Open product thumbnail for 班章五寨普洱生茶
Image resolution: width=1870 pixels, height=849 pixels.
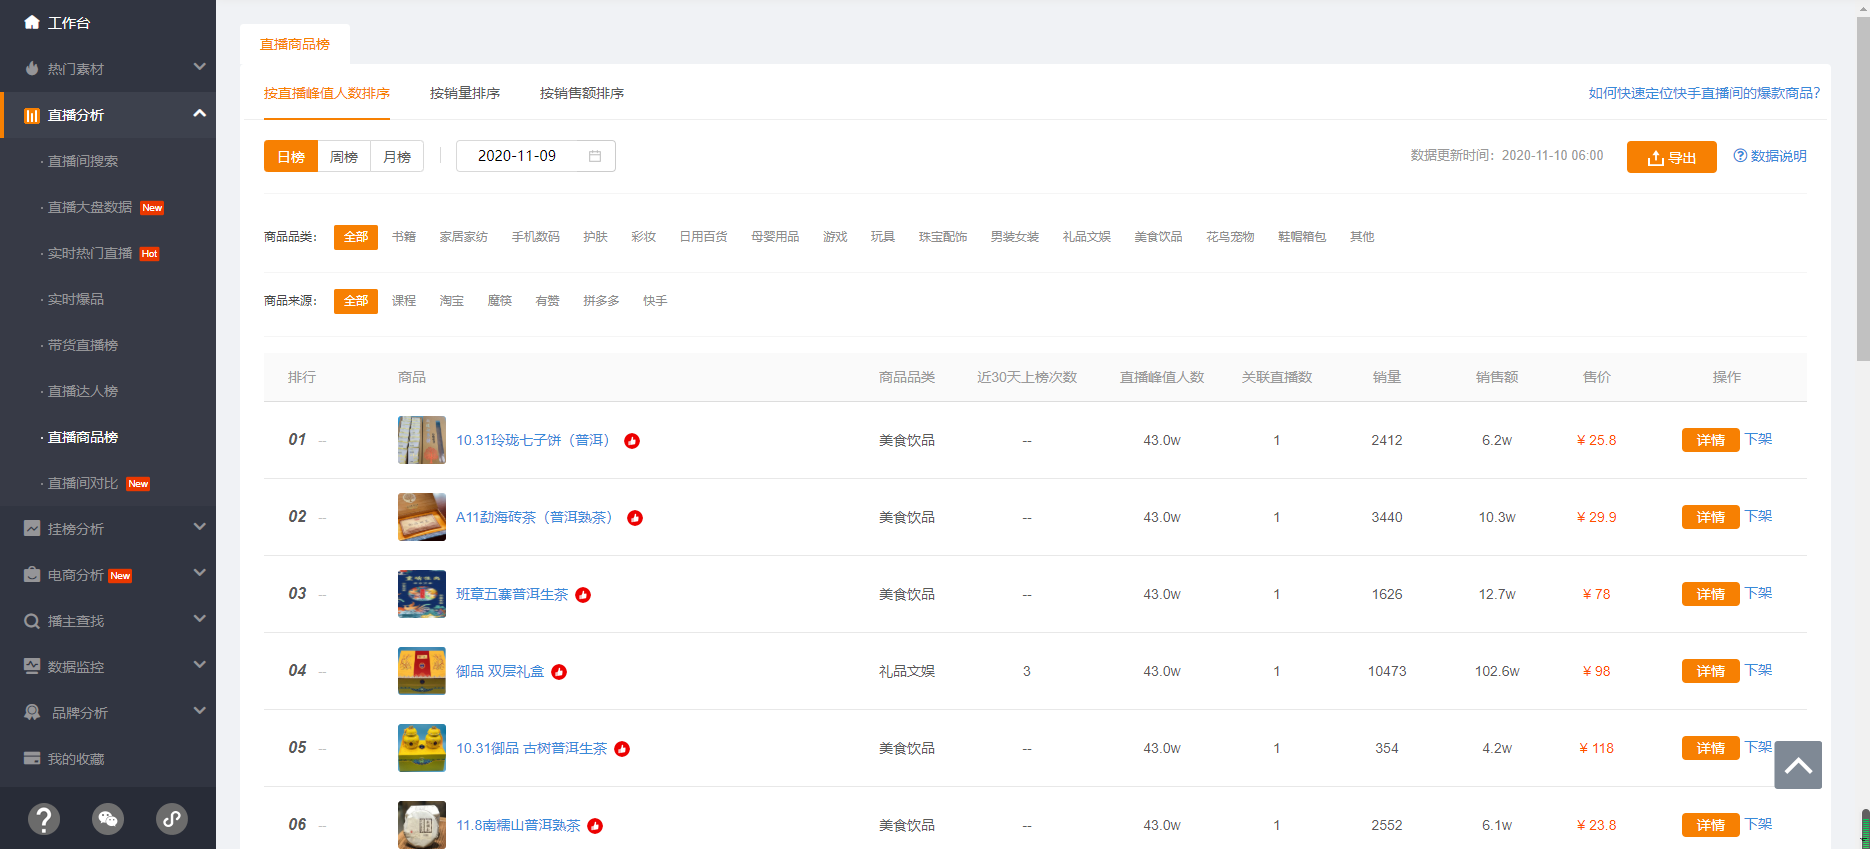pos(422,594)
